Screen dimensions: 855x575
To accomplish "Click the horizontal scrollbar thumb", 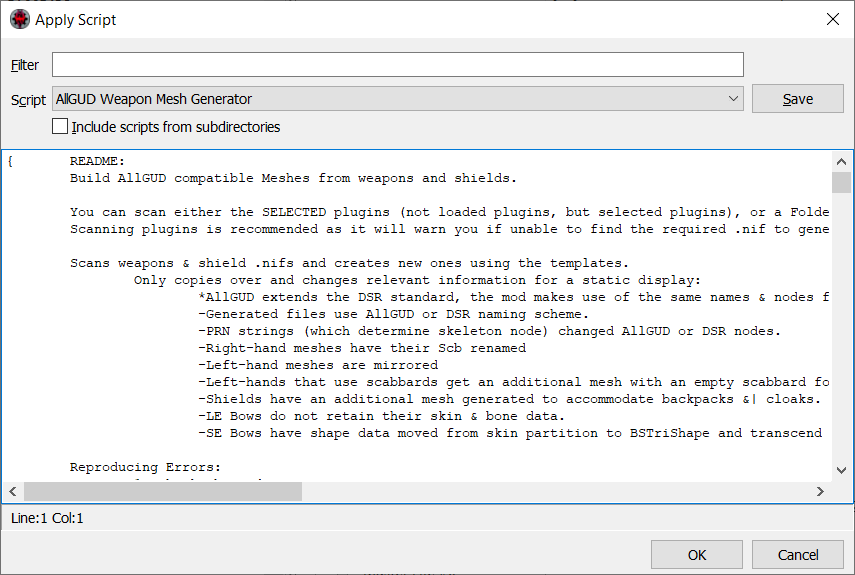I will click(162, 492).
